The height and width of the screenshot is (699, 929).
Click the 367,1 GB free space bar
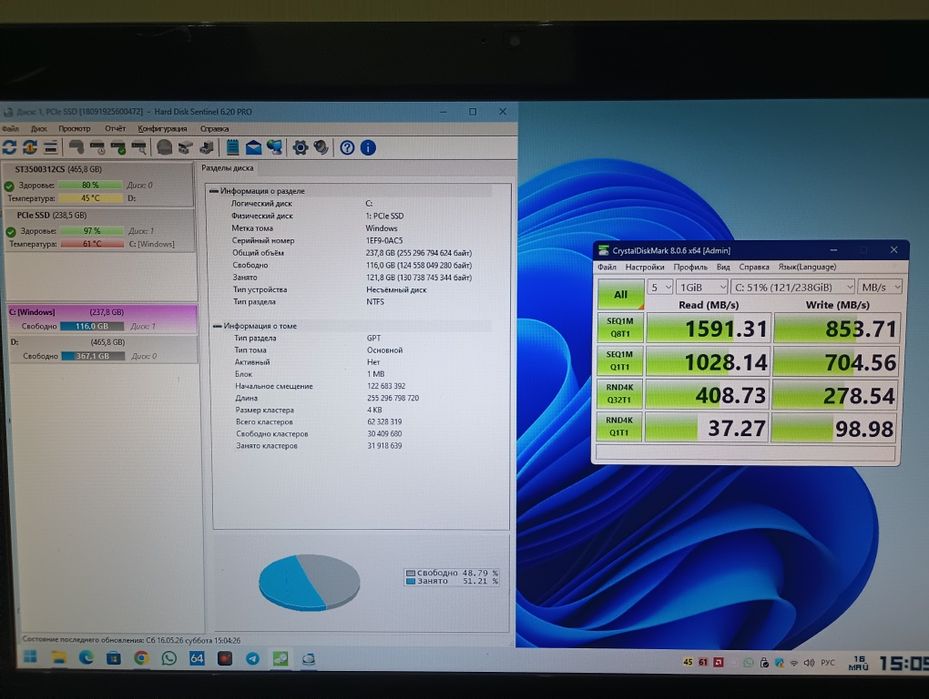tap(92, 356)
